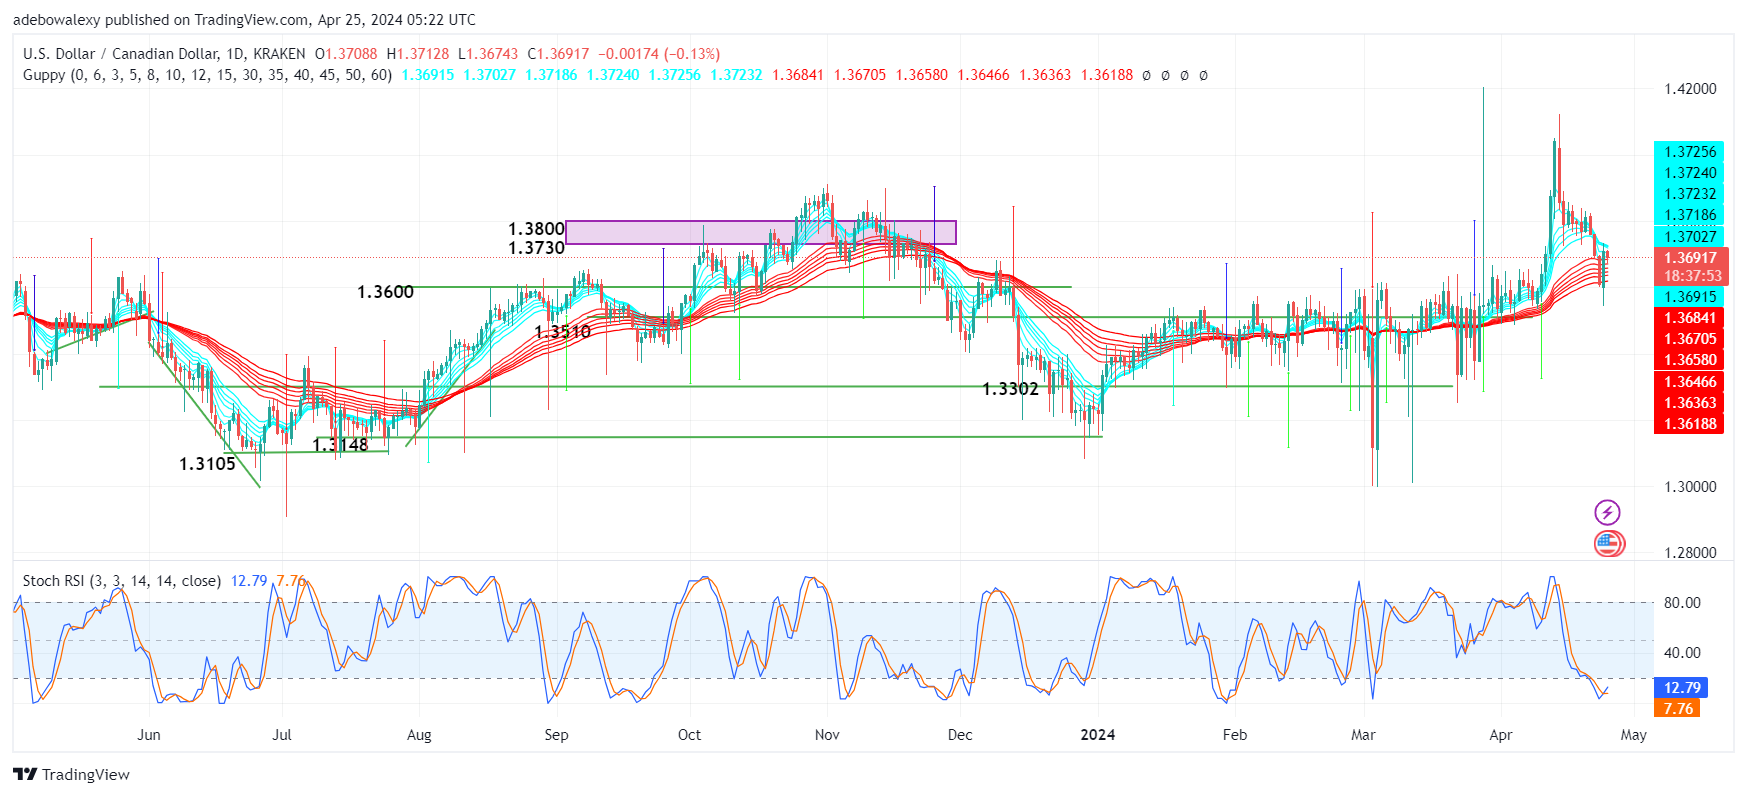
Task: Click the 2024 label on time axis
Action: [1098, 735]
